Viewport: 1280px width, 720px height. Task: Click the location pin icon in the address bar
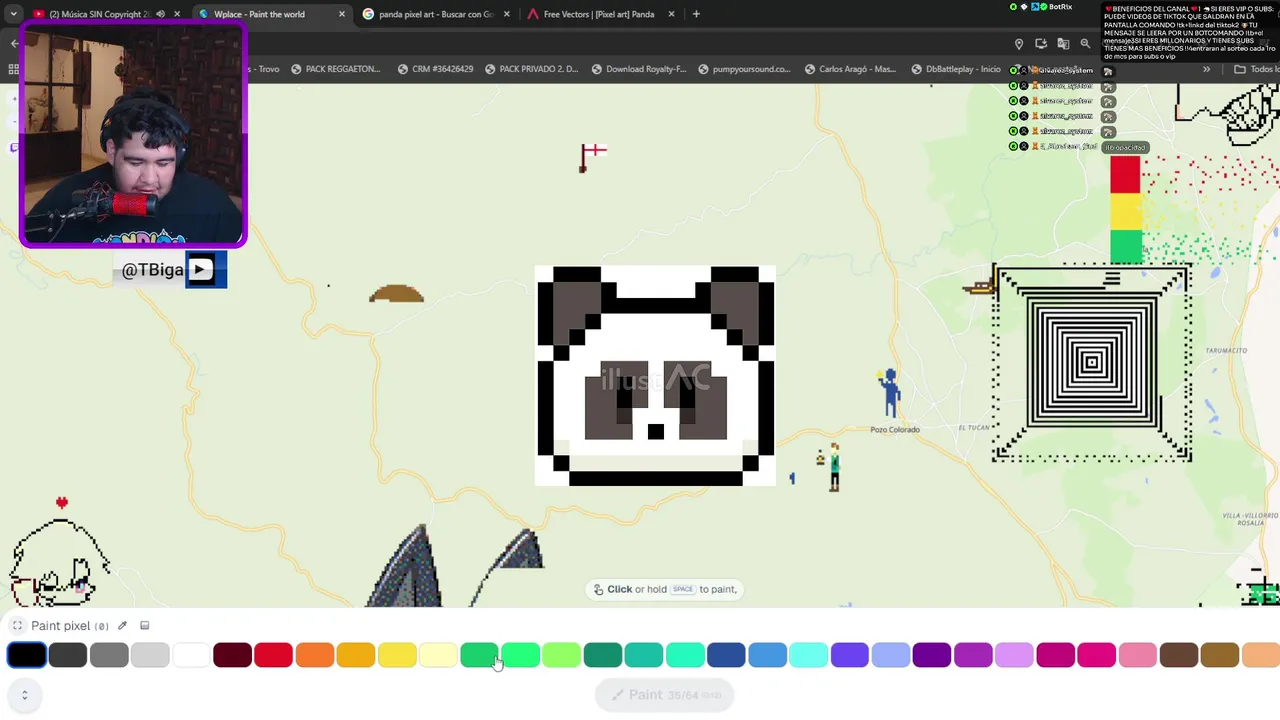click(x=1019, y=44)
